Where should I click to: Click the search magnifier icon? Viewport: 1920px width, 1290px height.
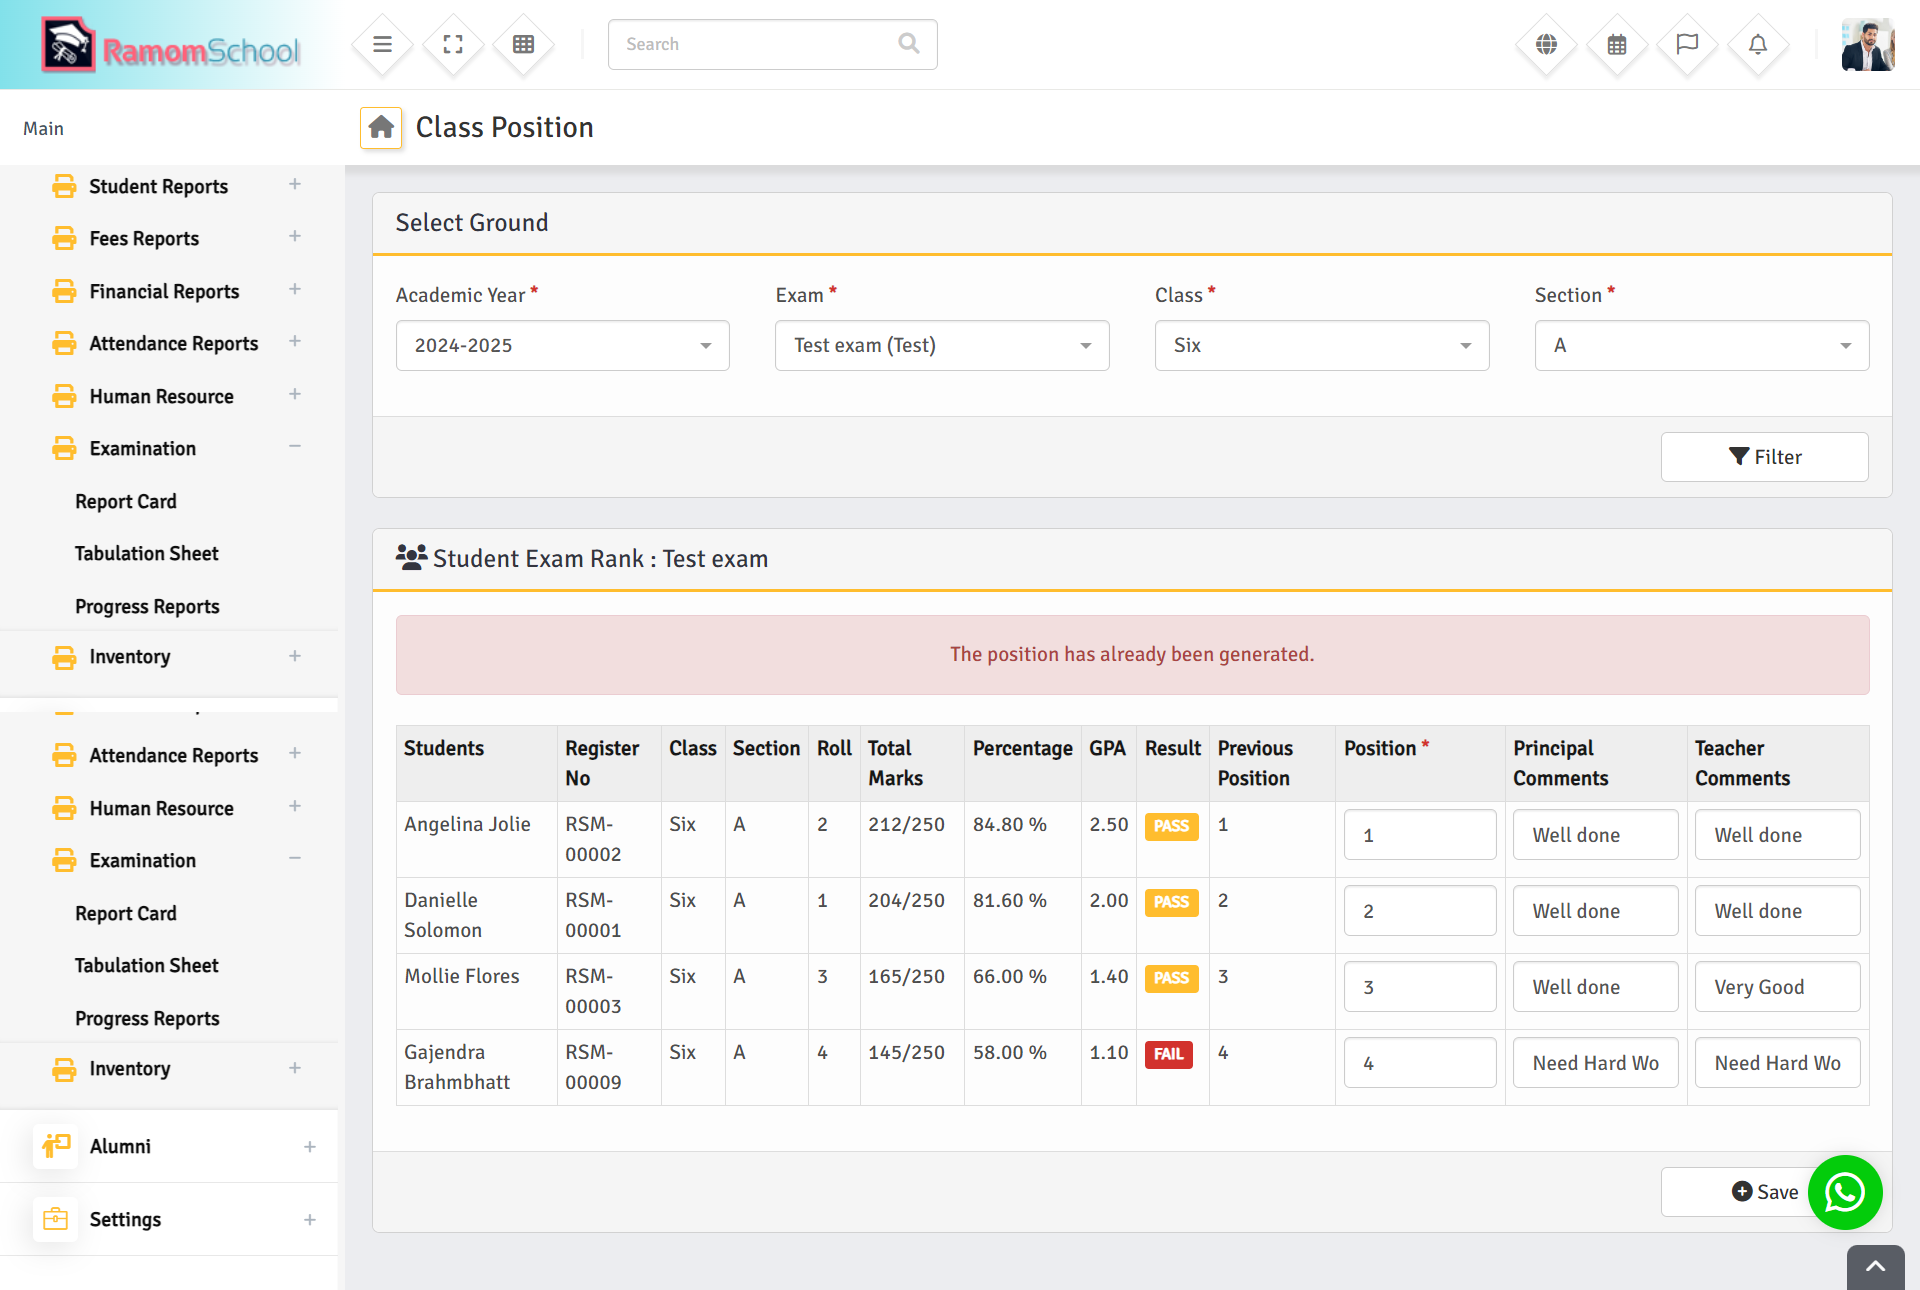pos(908,43)
